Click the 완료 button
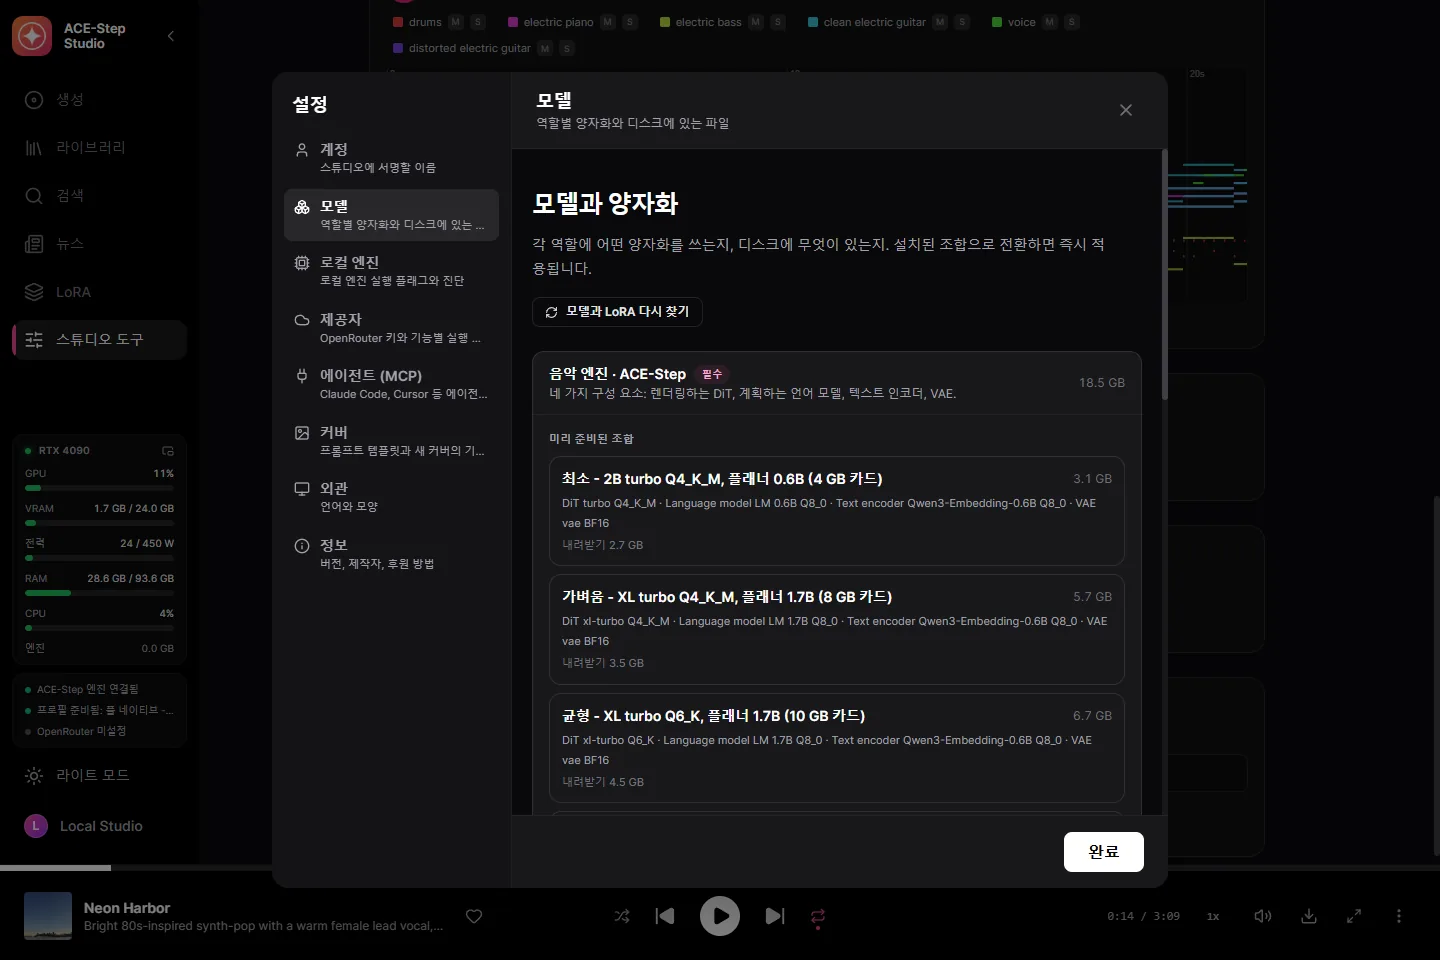This screenshot has height=960, width=1440. (1103, 852)
